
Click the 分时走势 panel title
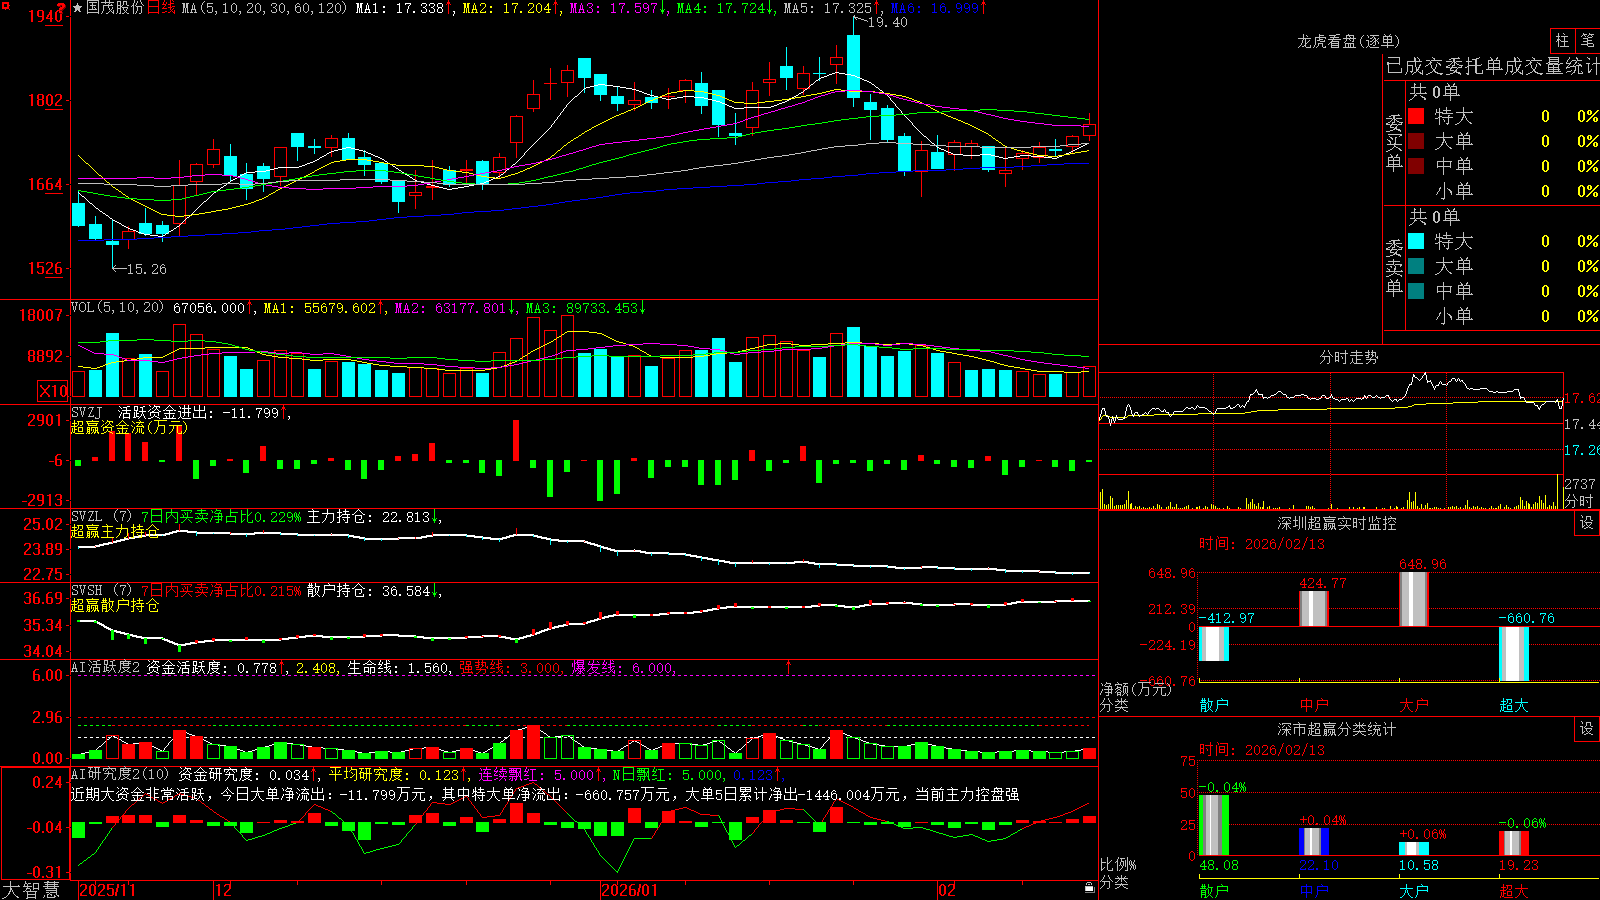pos(1349,357)
